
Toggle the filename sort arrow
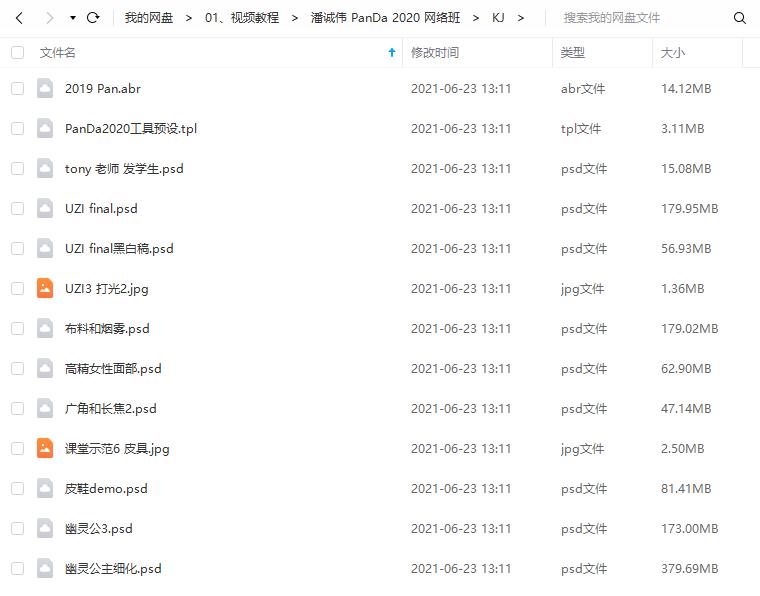(x=392, y=52)
